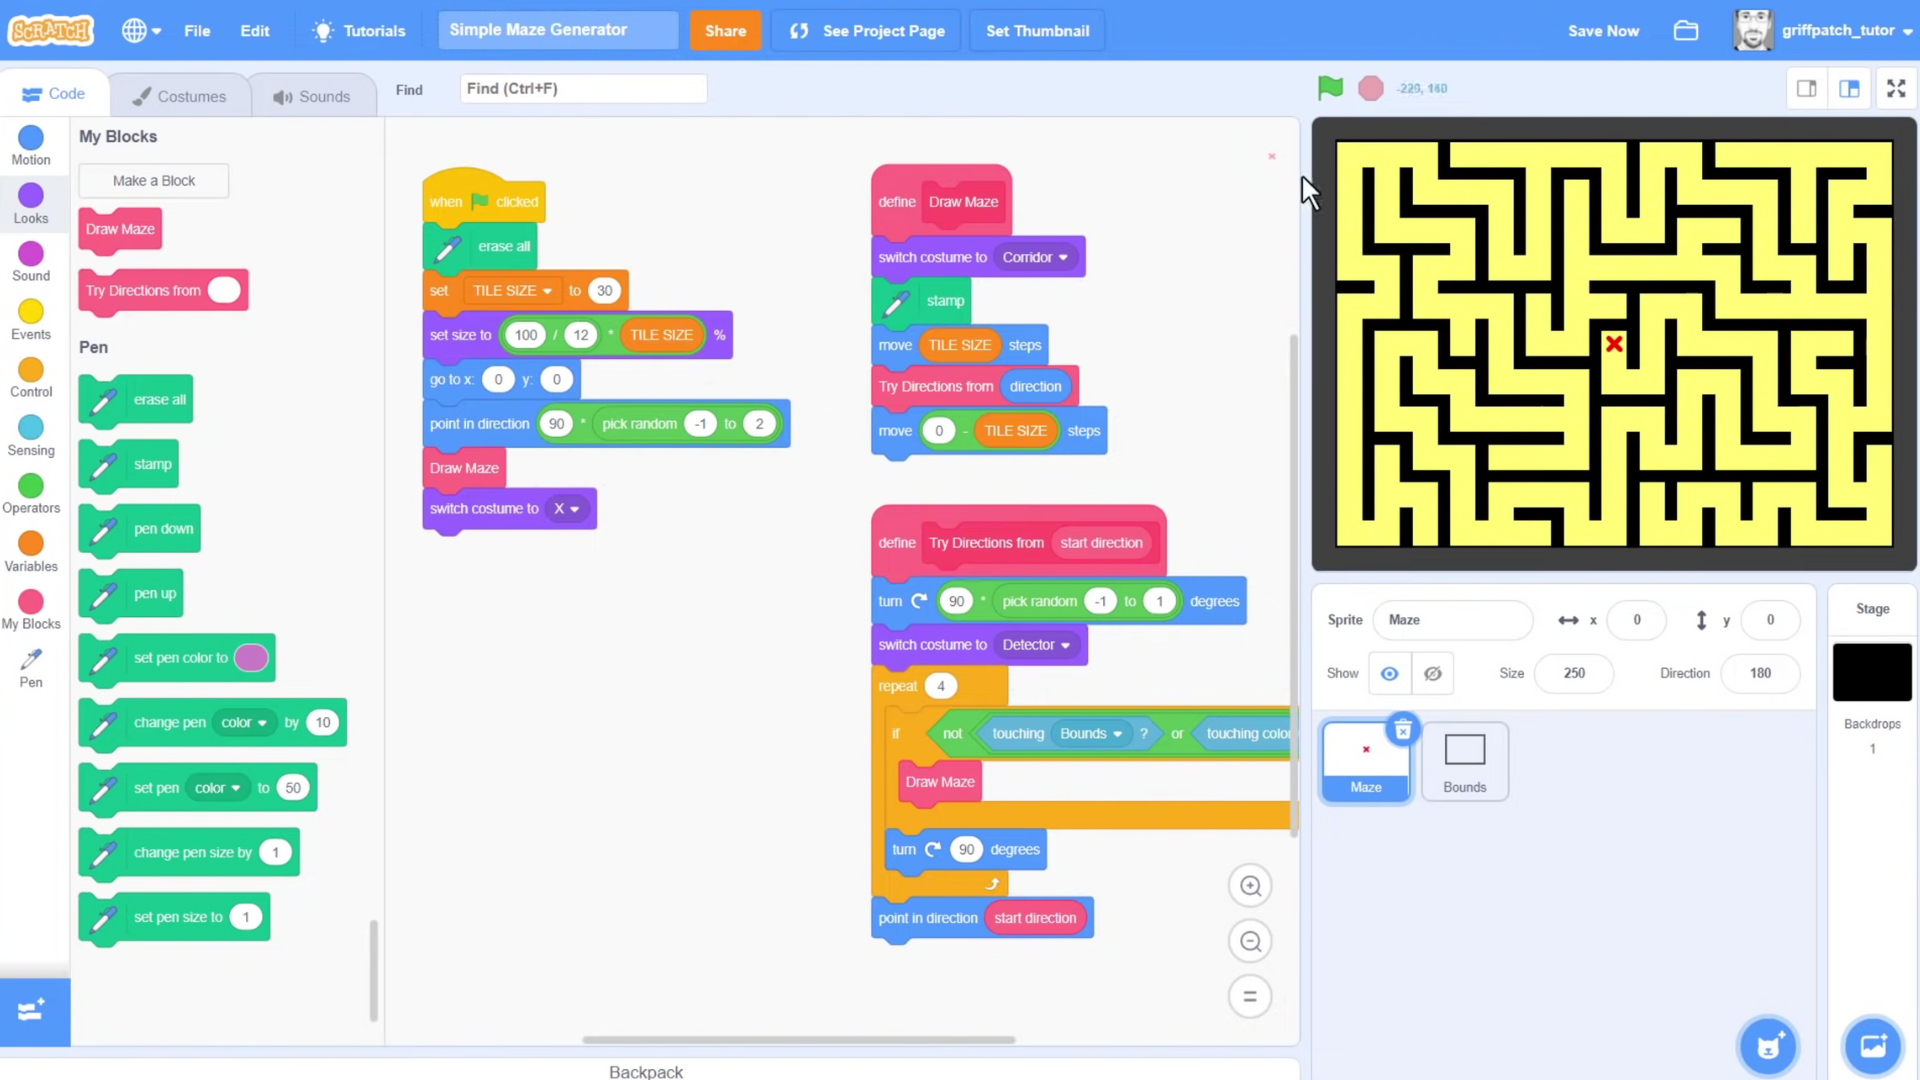Click the Make a Block button

[154, 179]
